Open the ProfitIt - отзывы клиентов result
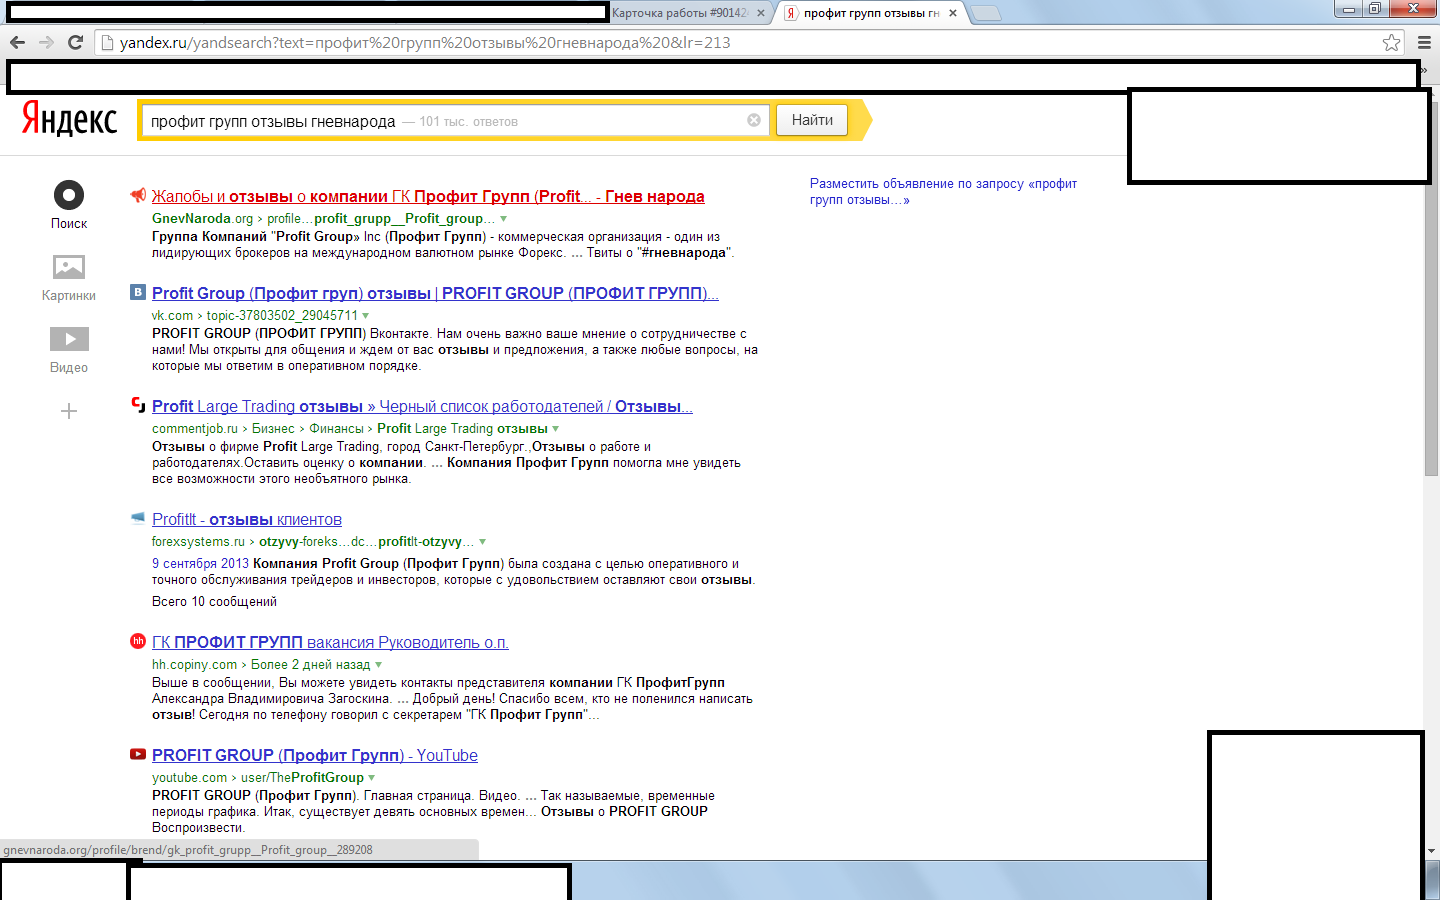This screenshot has width=1440, height=900. 247,519
